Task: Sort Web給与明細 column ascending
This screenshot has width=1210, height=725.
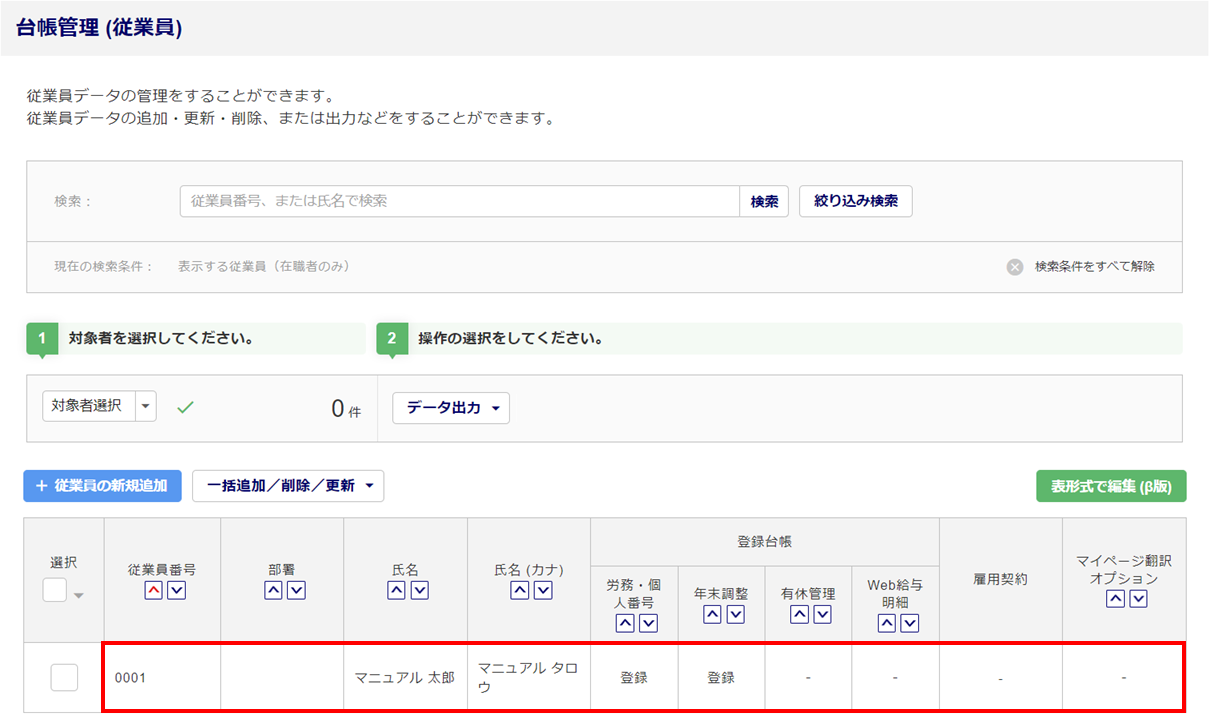Action: pos(885,623)
